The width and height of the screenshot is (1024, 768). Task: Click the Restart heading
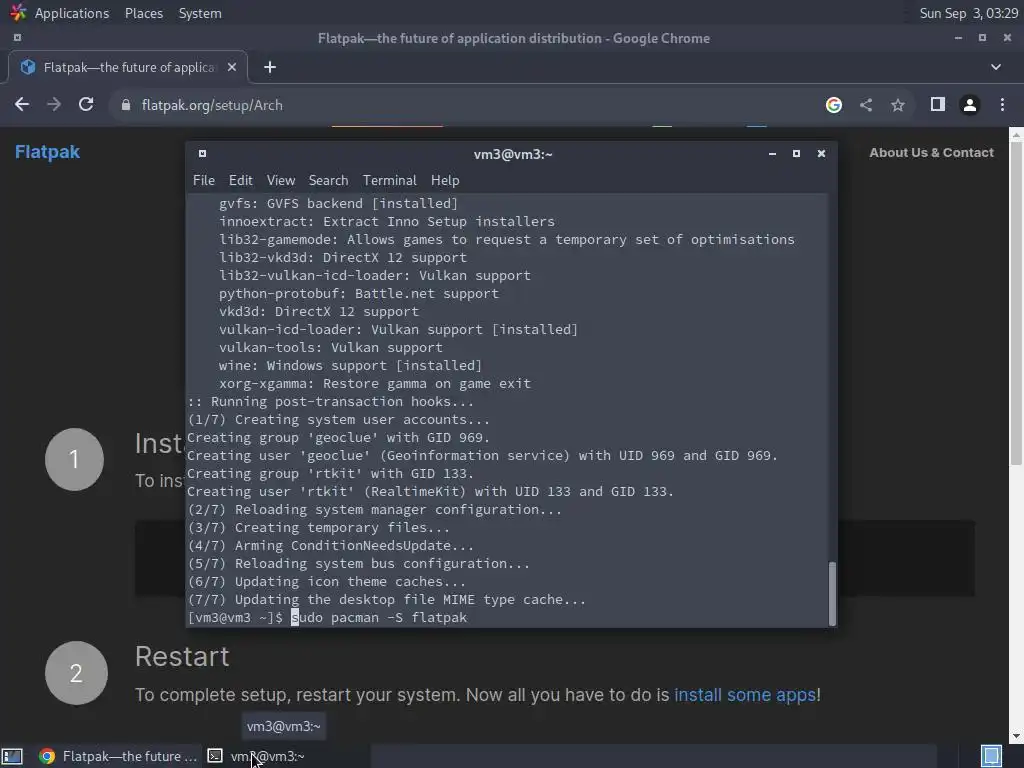182,656
